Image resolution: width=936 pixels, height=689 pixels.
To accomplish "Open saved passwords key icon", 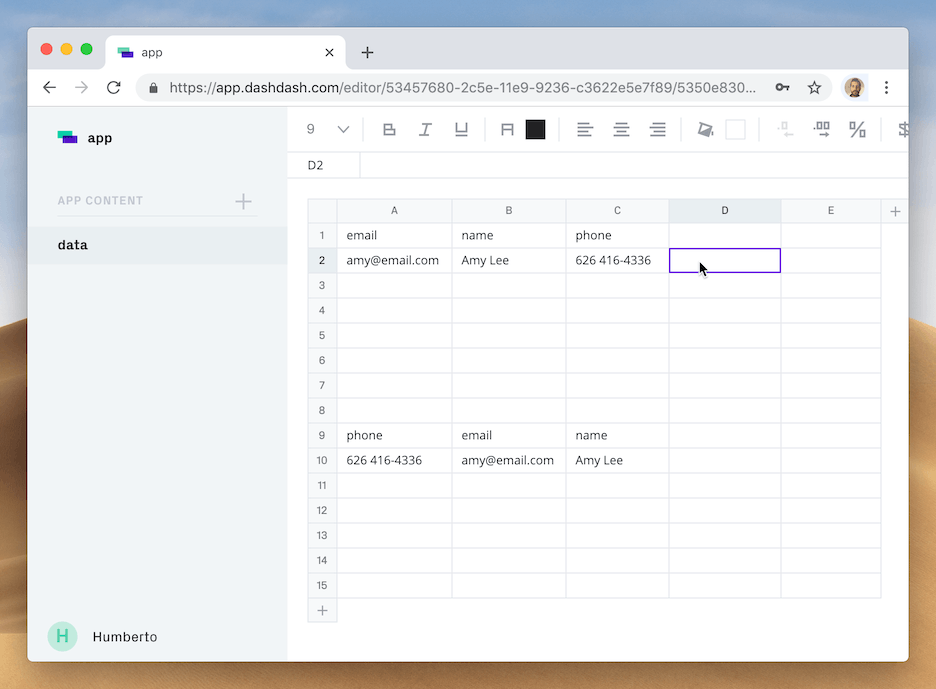I will pyautogui.click(x=782, y=88).
